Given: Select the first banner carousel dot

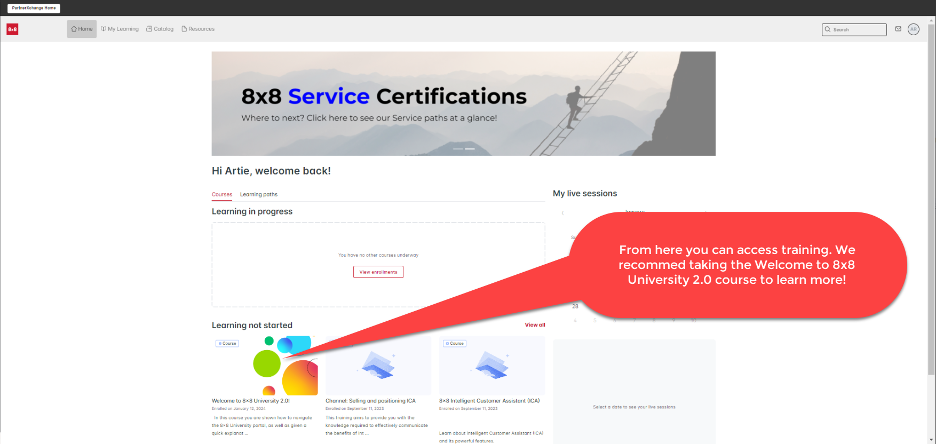Looking at the screenshot, I should 458,149.
